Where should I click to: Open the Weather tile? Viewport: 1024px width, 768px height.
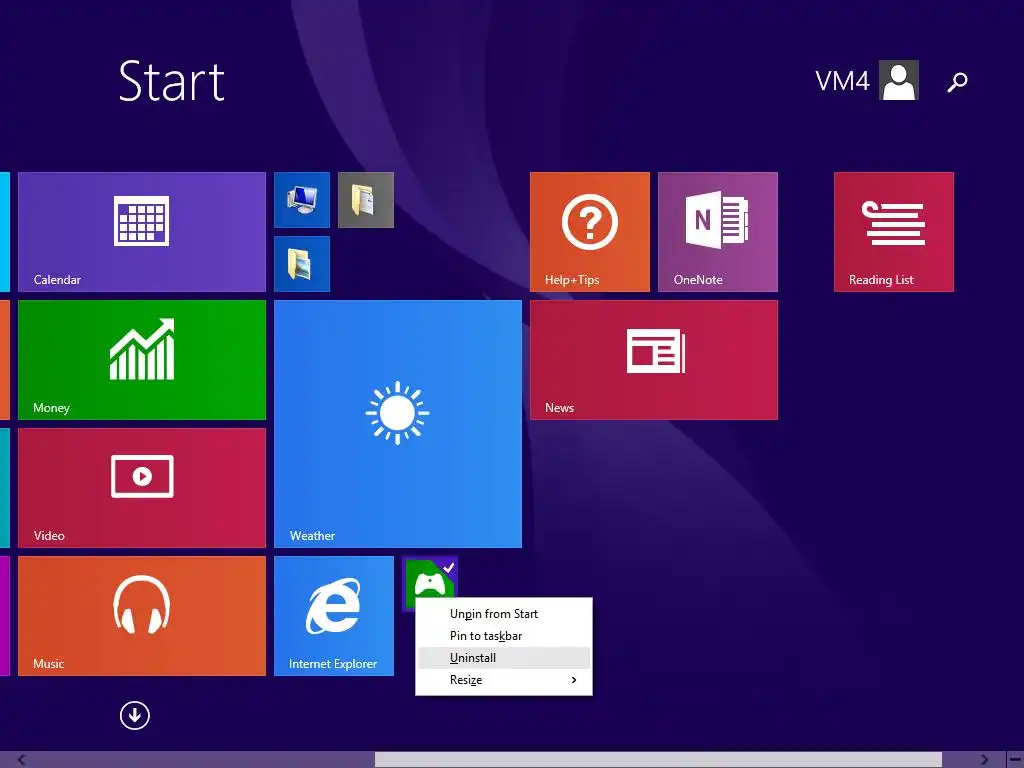tap(398, 424)
